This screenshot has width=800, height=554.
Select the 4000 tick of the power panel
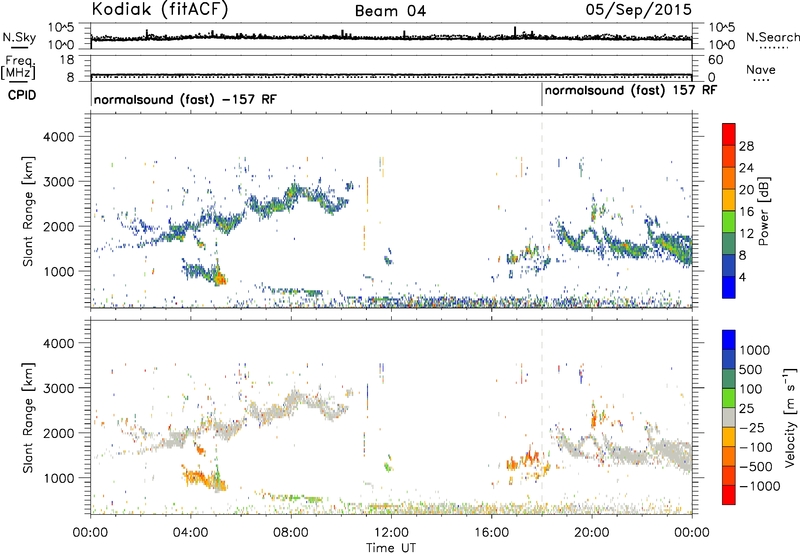click(x=58, y=137)
